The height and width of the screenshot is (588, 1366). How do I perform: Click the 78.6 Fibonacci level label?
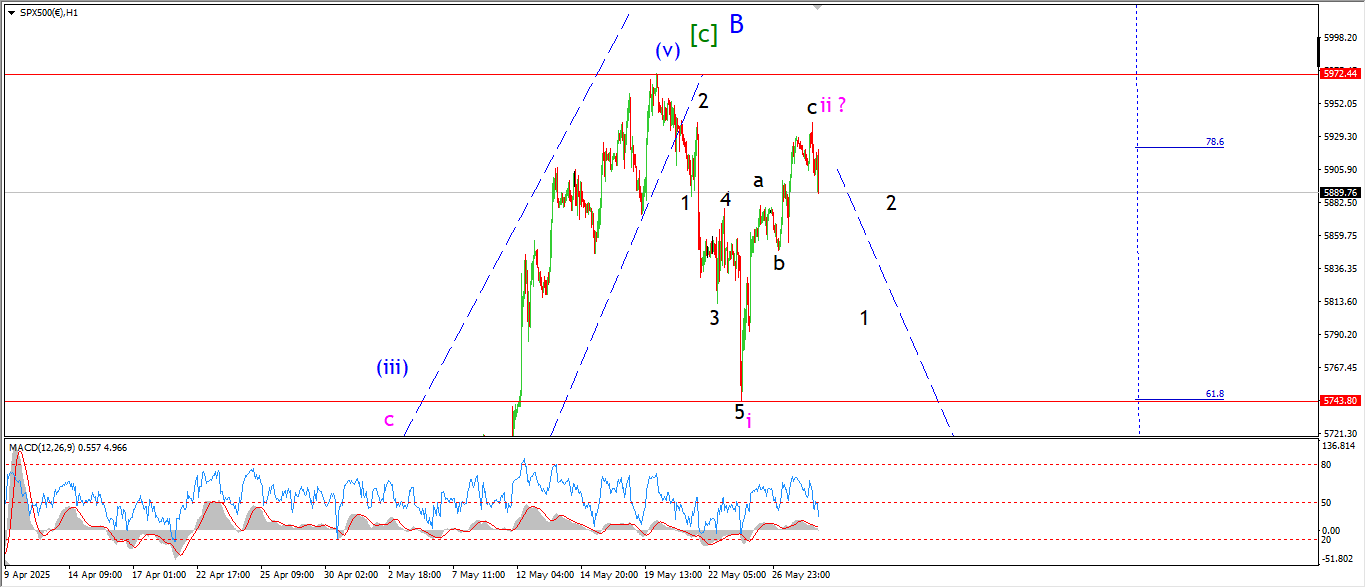click(1214, 142)
